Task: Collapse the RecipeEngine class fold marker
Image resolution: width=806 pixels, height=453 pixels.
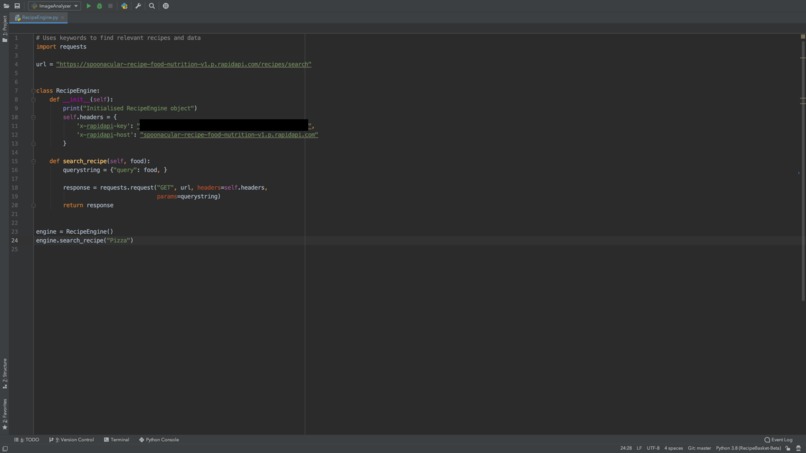Action: click(33, 90)
